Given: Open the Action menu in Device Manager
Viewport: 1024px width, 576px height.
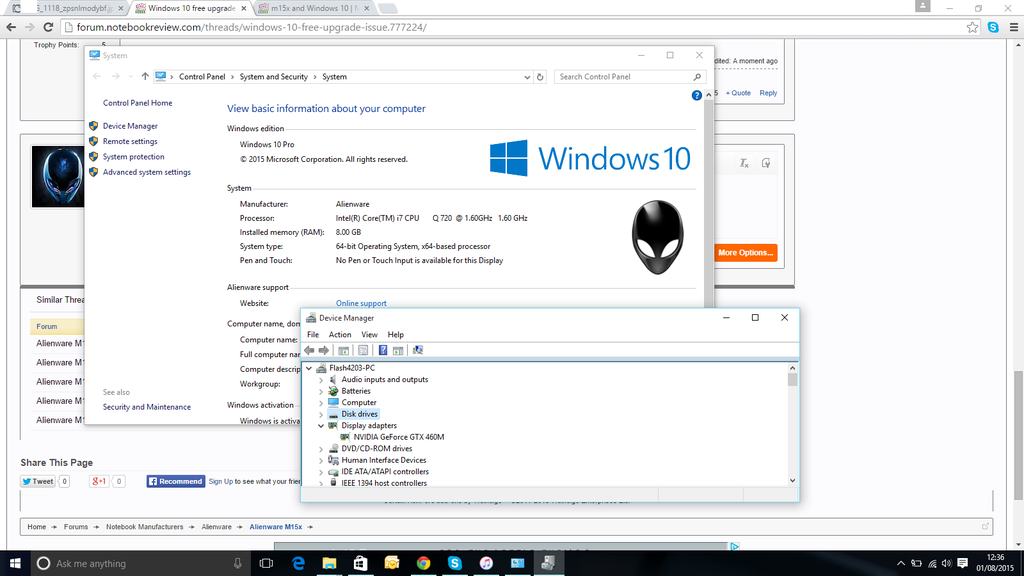Looking at the screenshot, I should point(340,334).
